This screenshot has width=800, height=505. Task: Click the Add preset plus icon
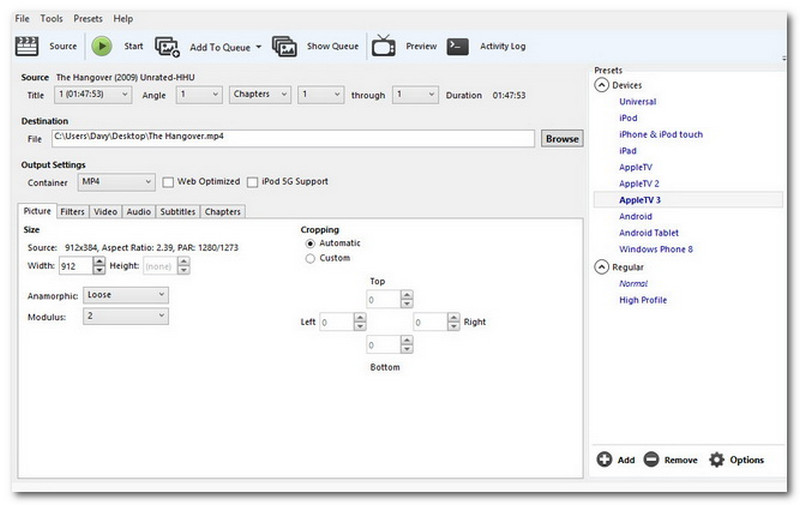click(x=604, y=460)
